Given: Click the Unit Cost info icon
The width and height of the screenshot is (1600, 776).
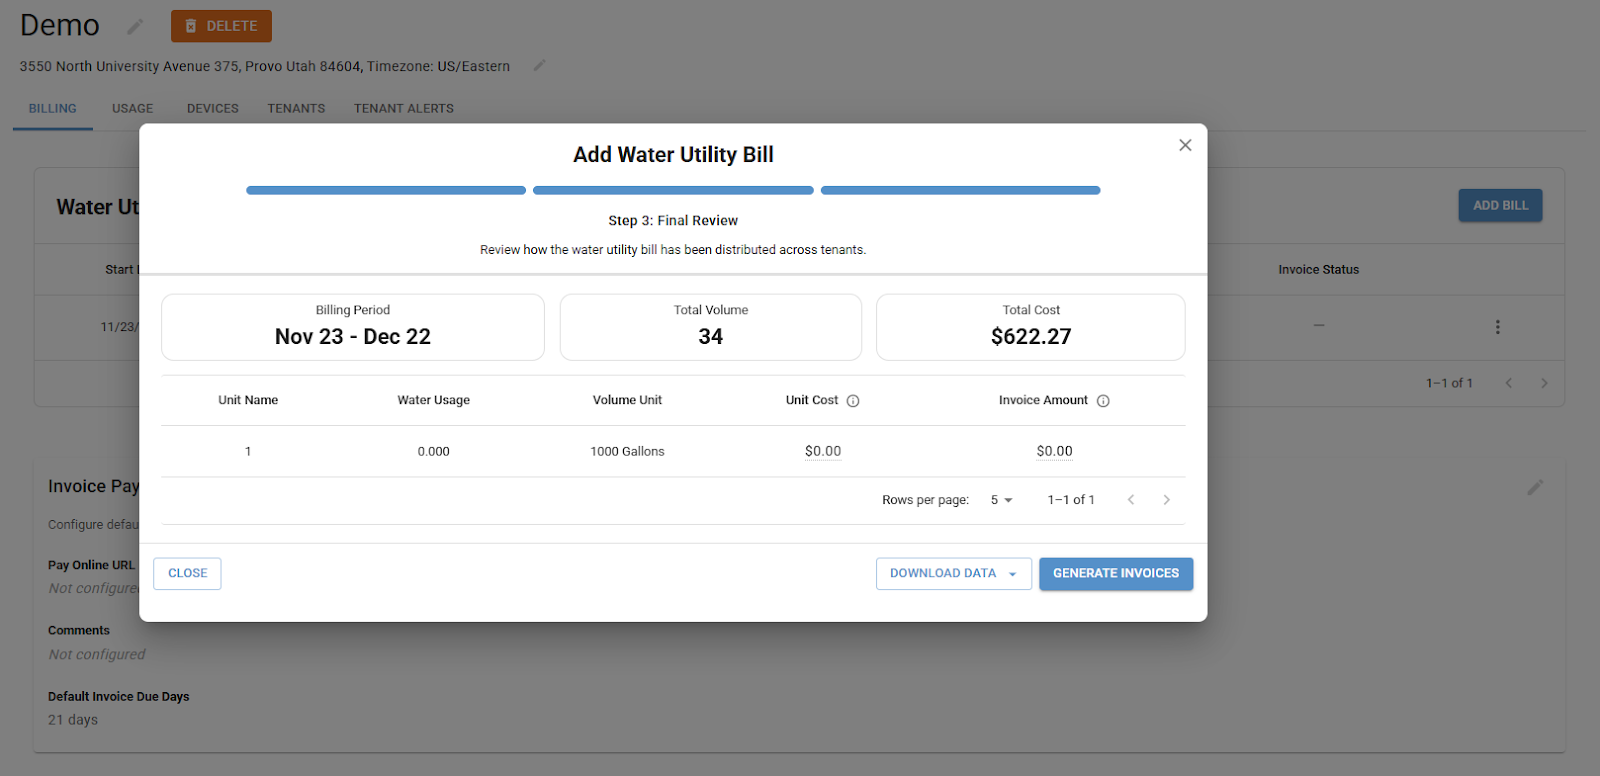Looking at the screenshot, I should coord(853,401).
